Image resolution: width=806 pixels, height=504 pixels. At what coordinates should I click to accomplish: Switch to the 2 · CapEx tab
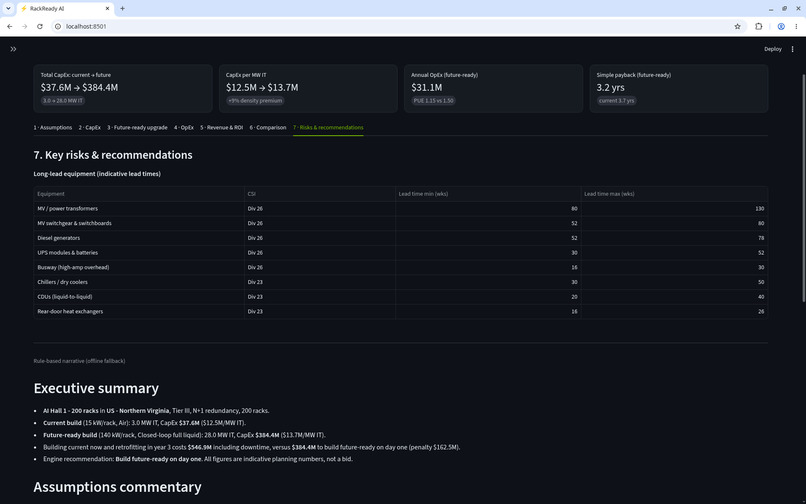[90, 128]
